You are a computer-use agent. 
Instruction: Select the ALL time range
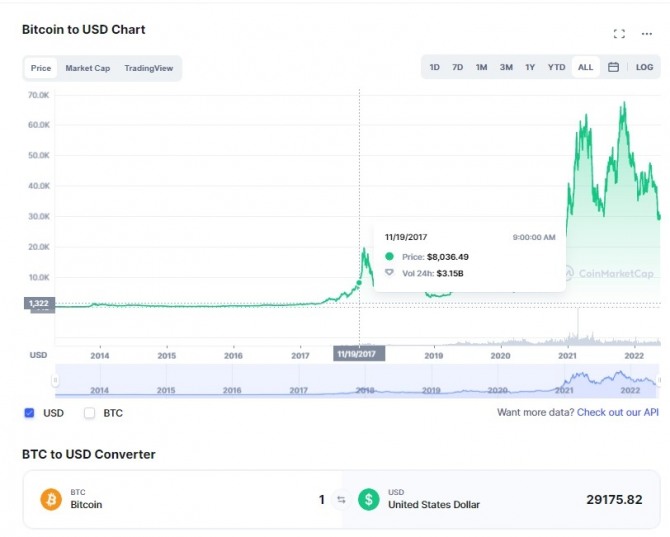pos(585,67)
